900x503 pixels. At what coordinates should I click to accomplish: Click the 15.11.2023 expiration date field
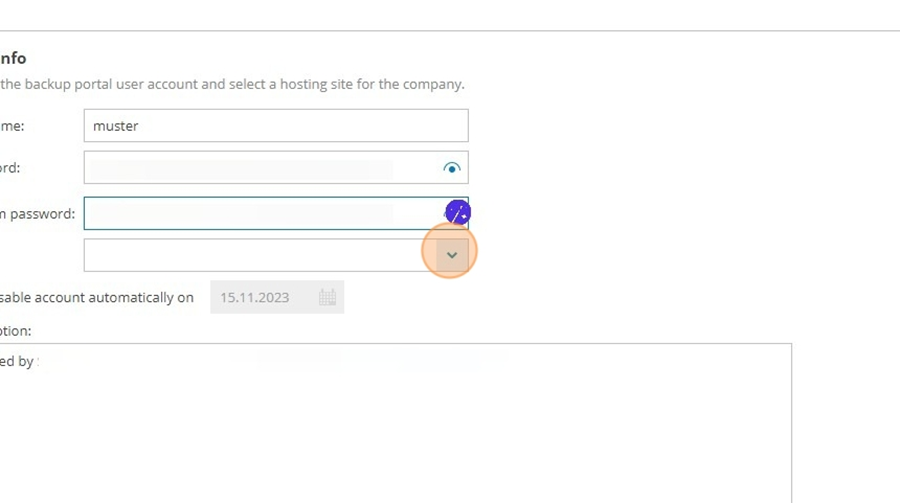tap(277, 297)
